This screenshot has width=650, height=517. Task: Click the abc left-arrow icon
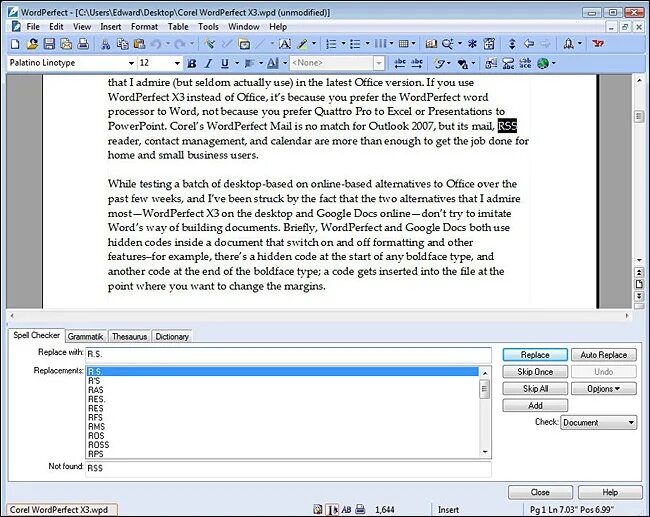400,63
